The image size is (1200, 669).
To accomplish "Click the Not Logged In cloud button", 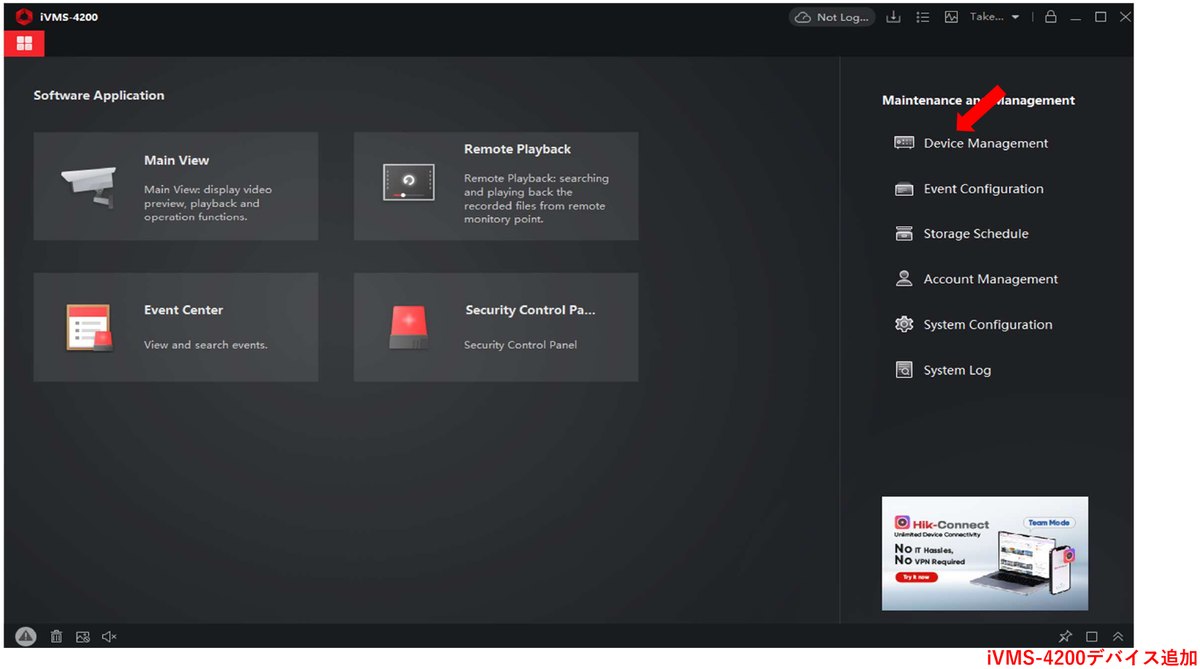I will (x=832, y=17).
